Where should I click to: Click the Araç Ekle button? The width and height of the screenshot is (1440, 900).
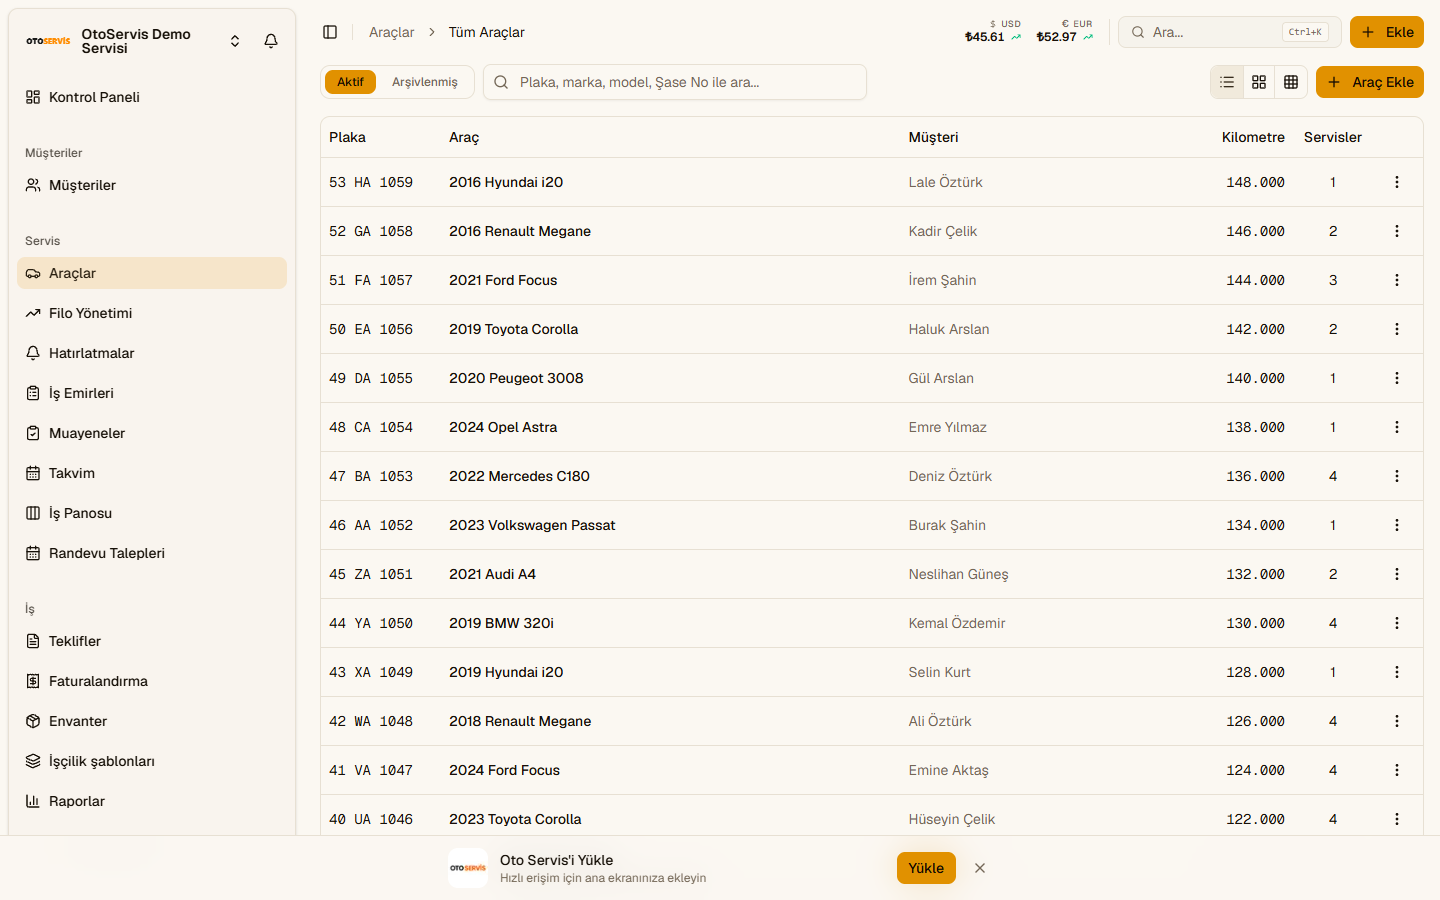coord(1370,82)
